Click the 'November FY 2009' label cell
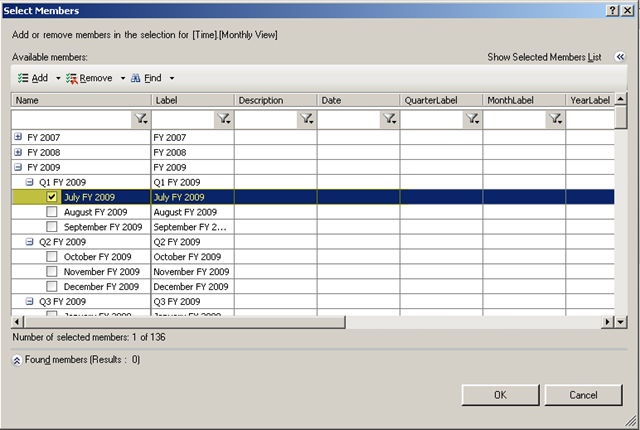640x430 pixels. [193, 272]
